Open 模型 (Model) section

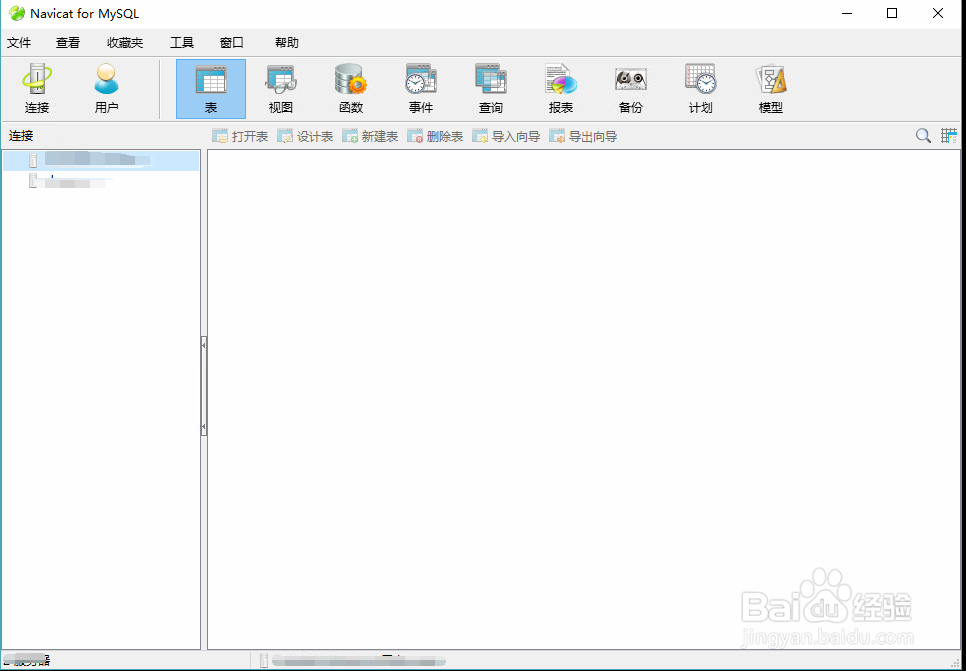(770, 89)
